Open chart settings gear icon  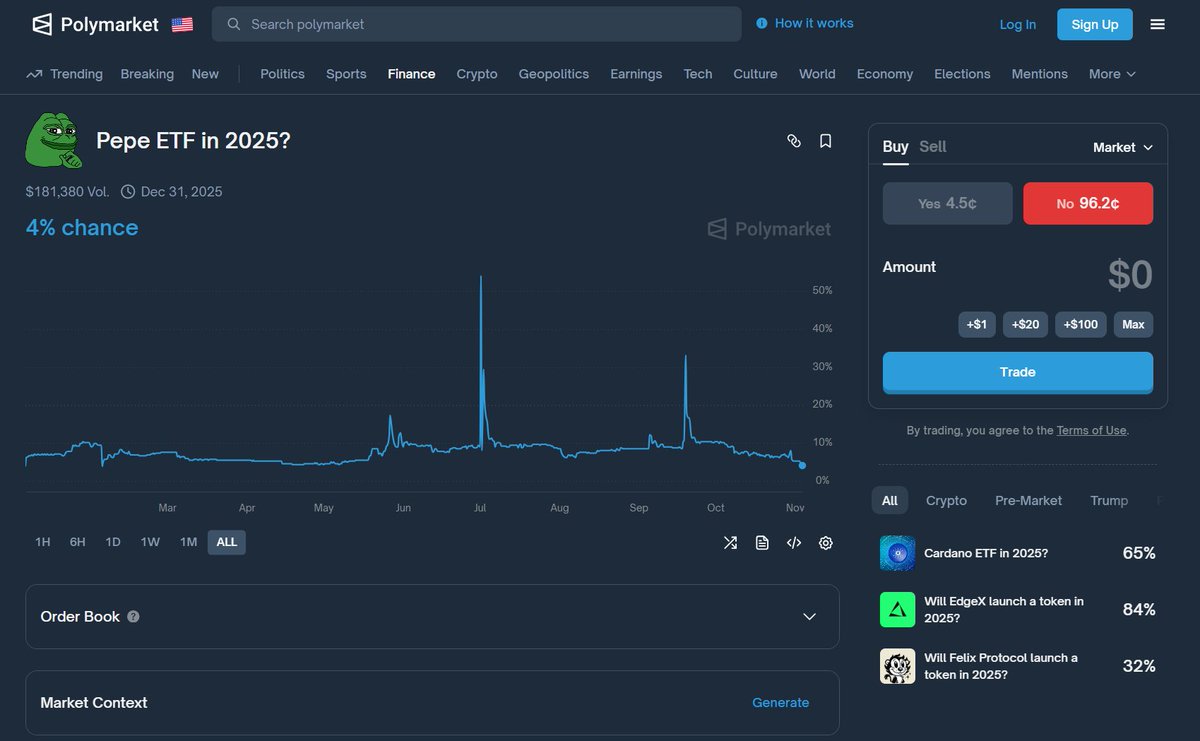click(x=825, y=543)
